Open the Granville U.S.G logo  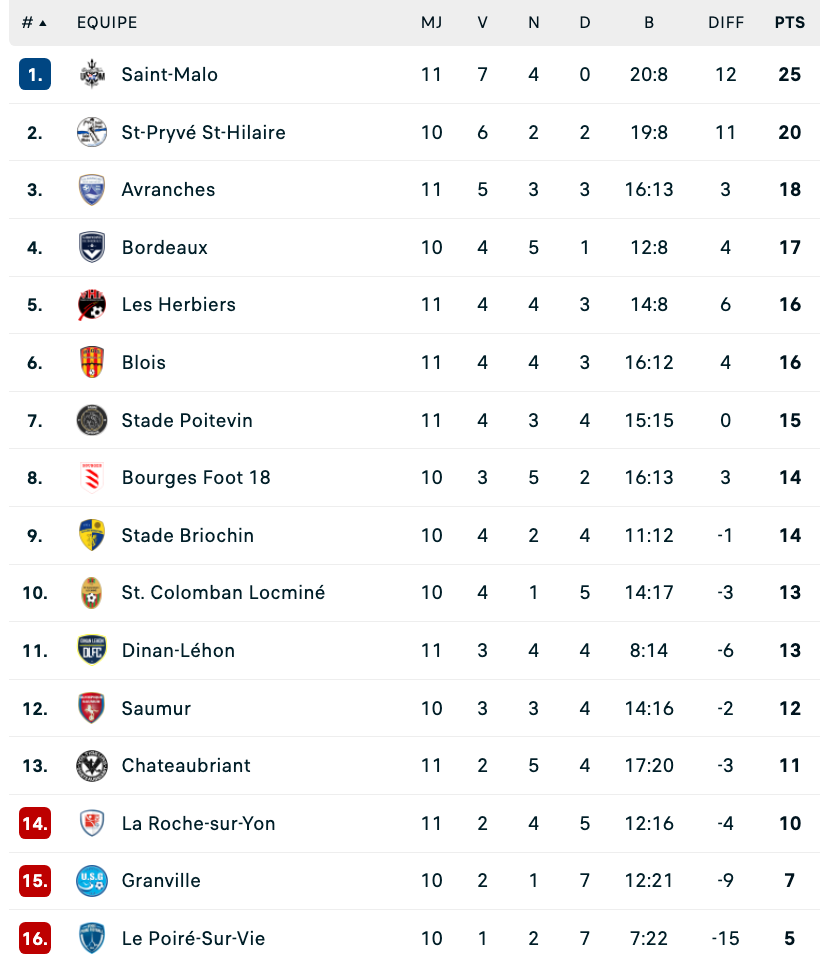click(92, 881)
